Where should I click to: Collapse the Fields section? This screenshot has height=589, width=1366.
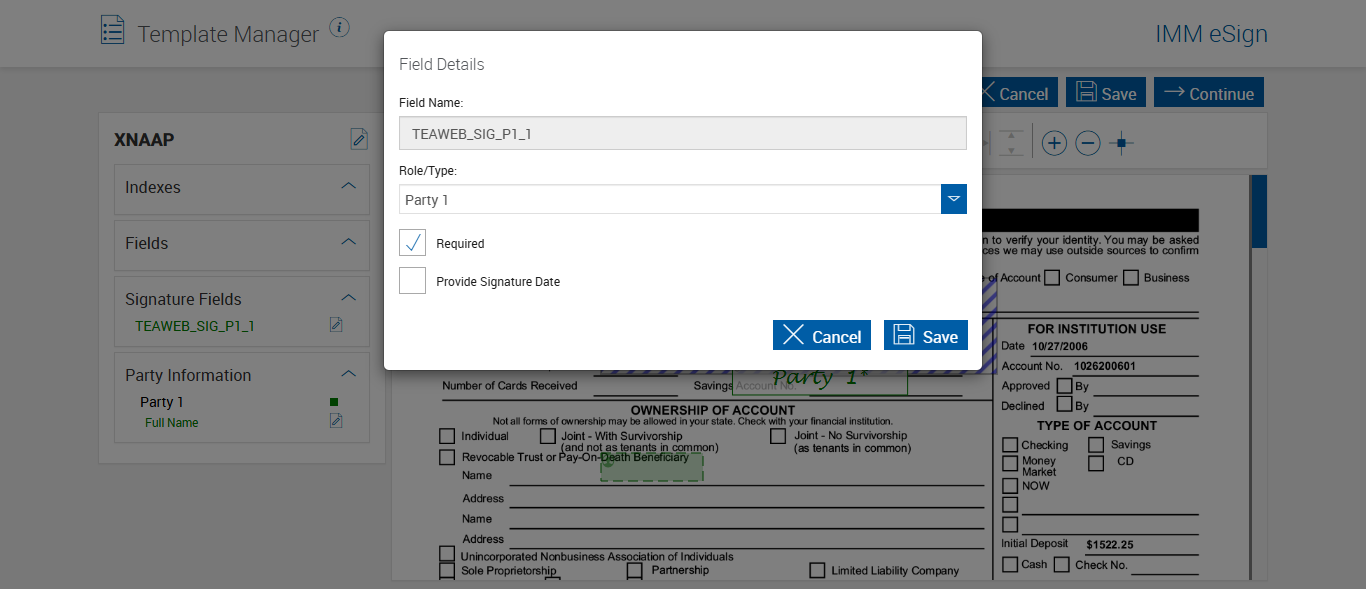point(348,242)
